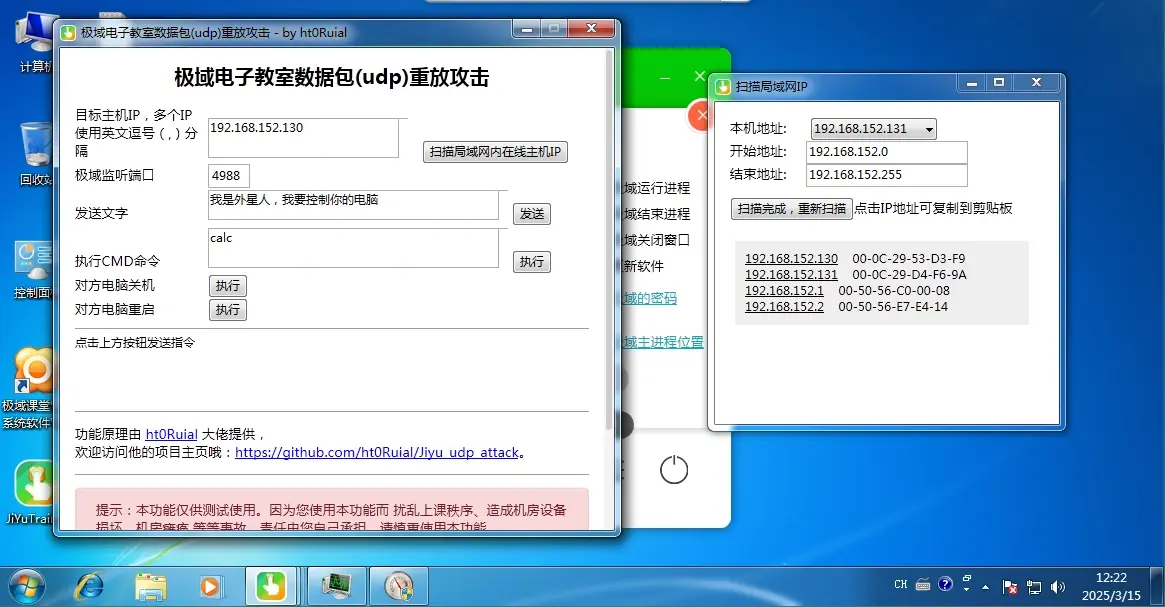Open network status tray icon
The width and height of the screenshot is (1165, 607).
pyautogui.click(x=1033, y=587)
